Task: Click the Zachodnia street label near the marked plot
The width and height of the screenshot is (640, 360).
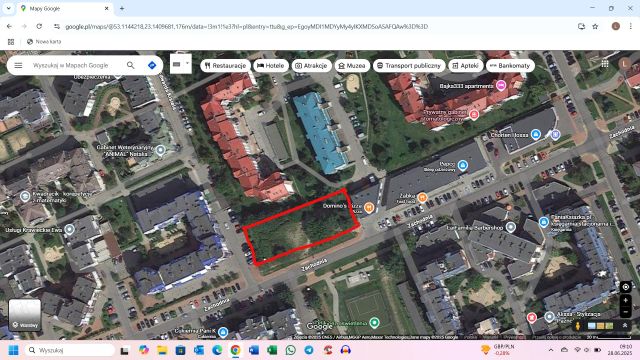Action: click(x=314, y=265)
